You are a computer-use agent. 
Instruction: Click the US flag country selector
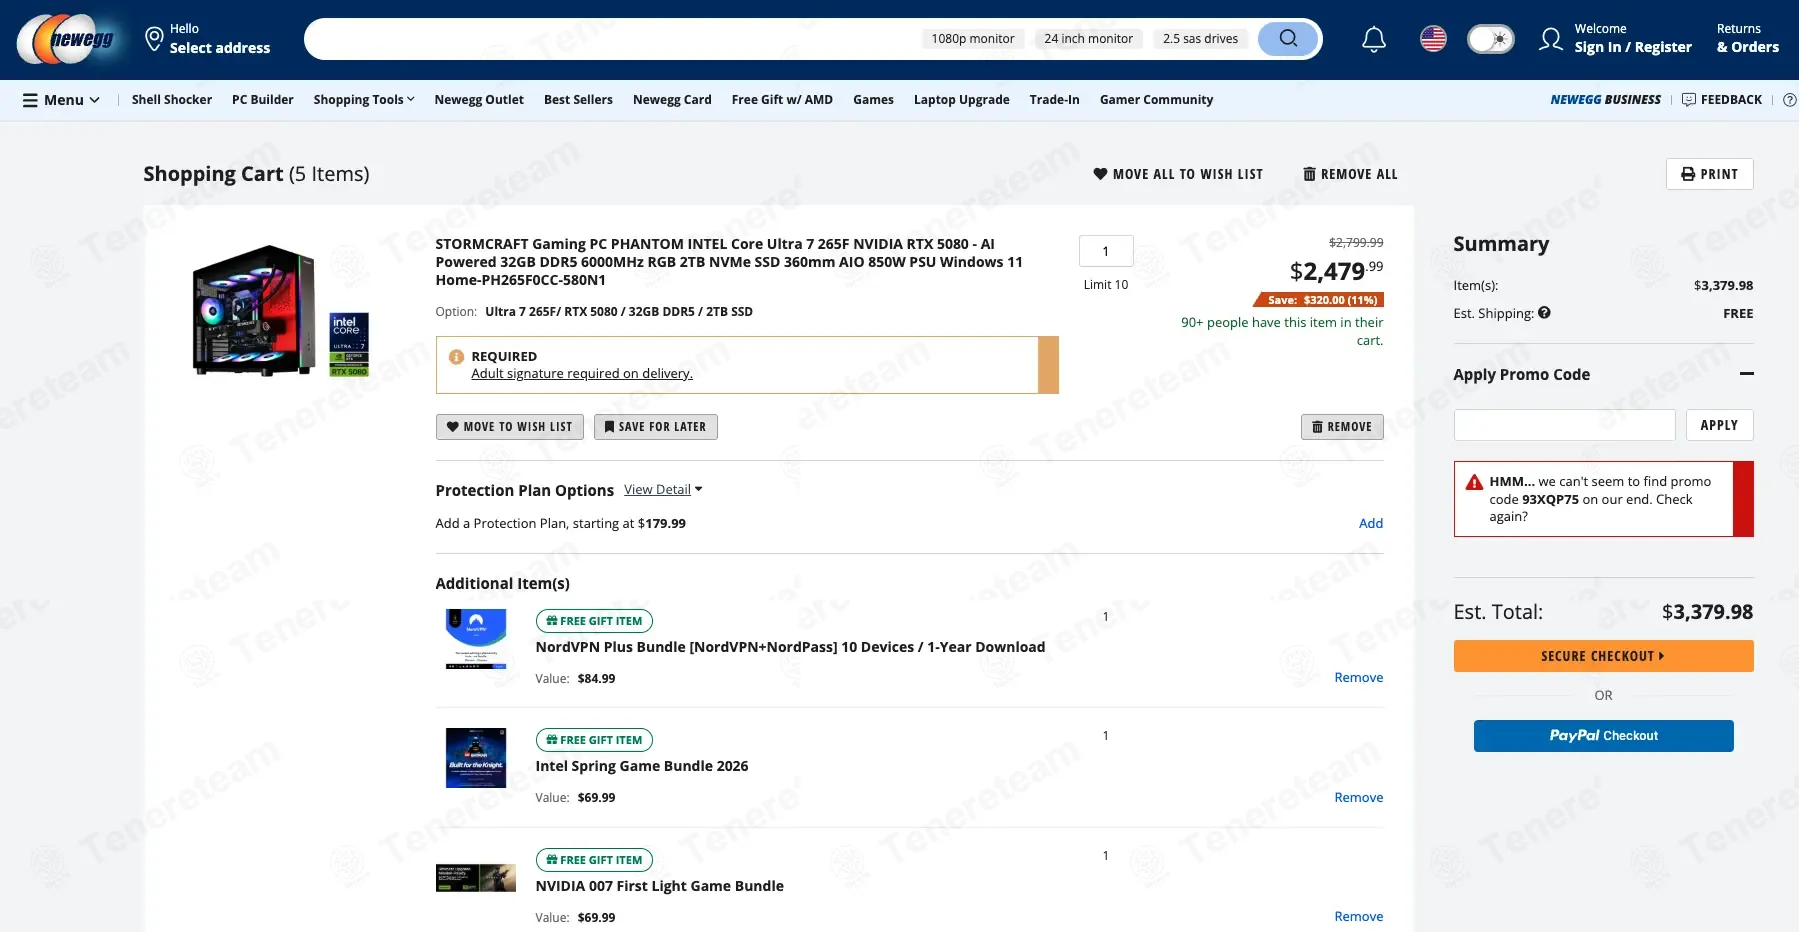[x=1433, y=39]
